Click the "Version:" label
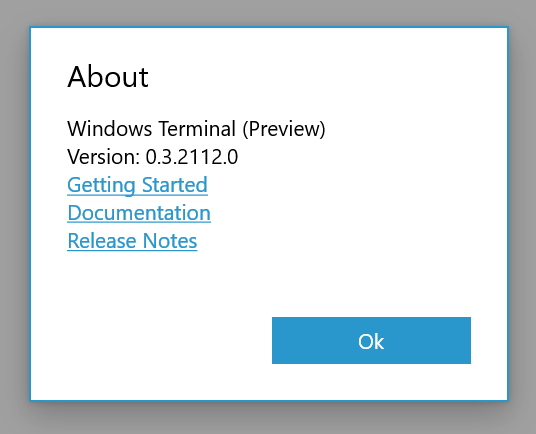 pyautogui.click(x=103, y=157)
